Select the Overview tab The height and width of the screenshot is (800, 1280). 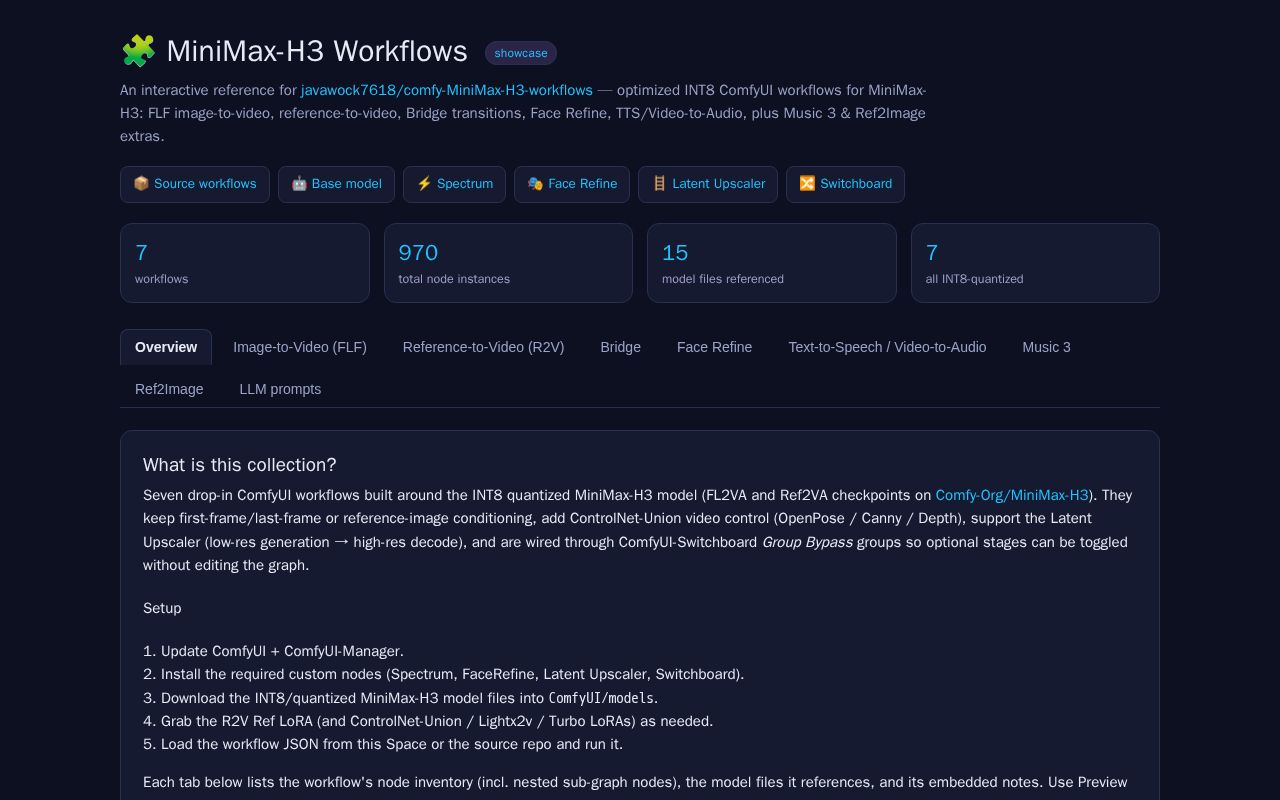point(166,347)
